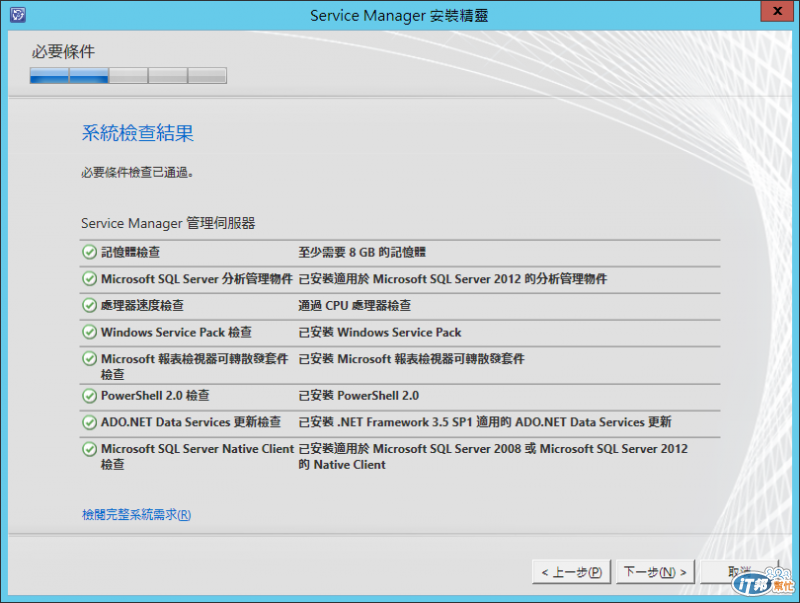Viewport: 800px width, 603px height.
Task: Click the 必要條件 step title
Action: [x=63, y=52]
